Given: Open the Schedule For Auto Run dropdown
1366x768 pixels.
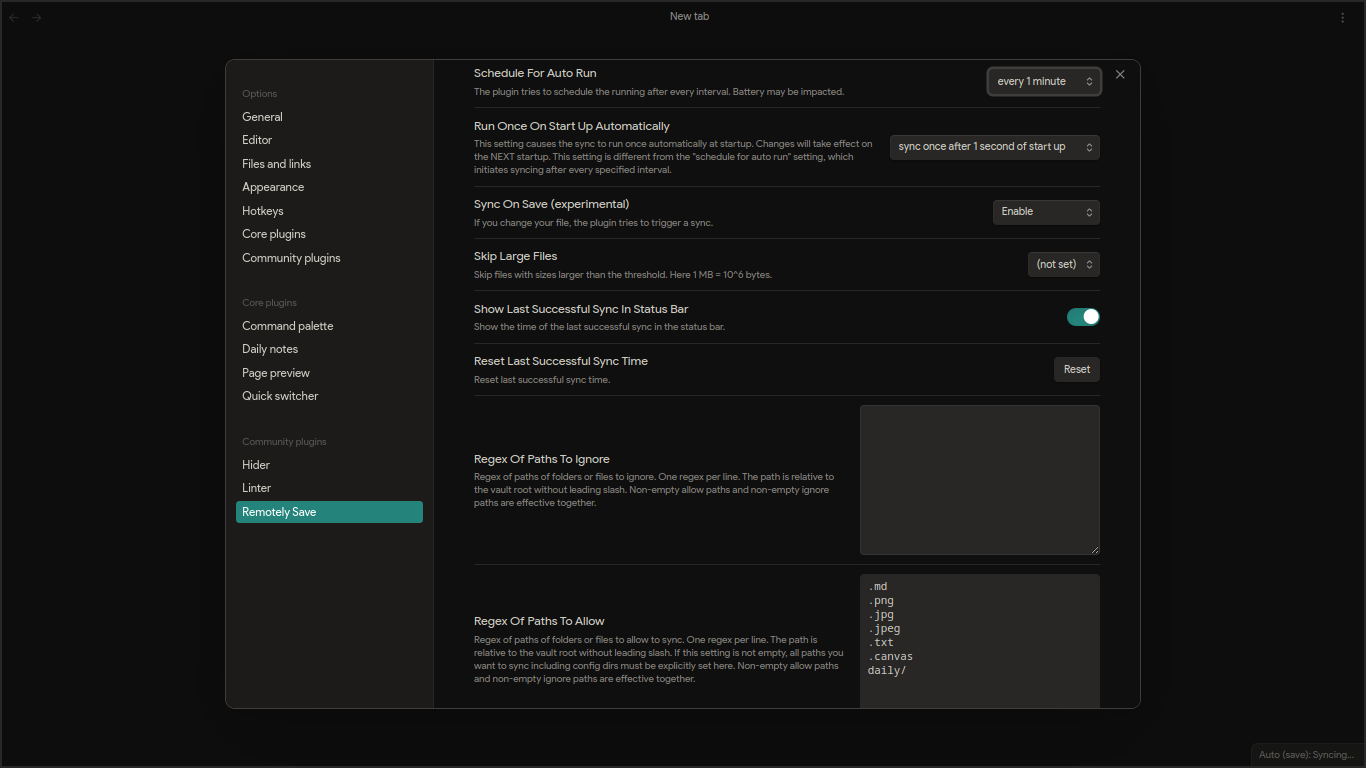Looking at the screenshot, I should 1044,81.
